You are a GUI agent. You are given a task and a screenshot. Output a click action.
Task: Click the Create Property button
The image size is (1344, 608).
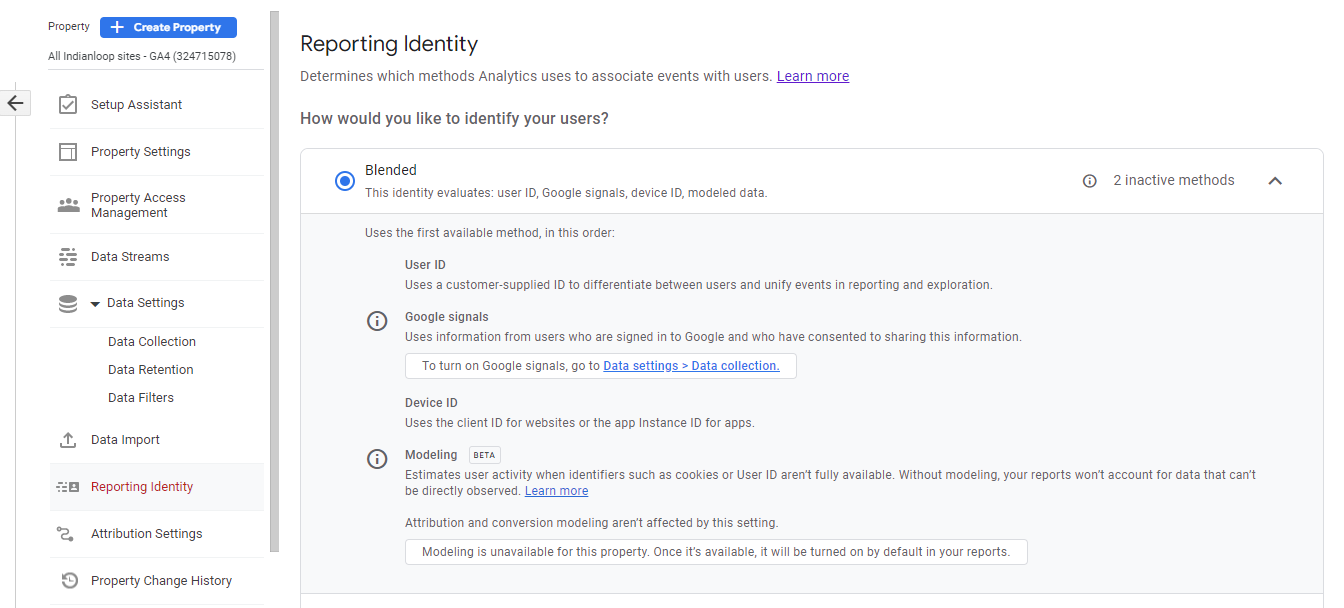pos(168,27)
